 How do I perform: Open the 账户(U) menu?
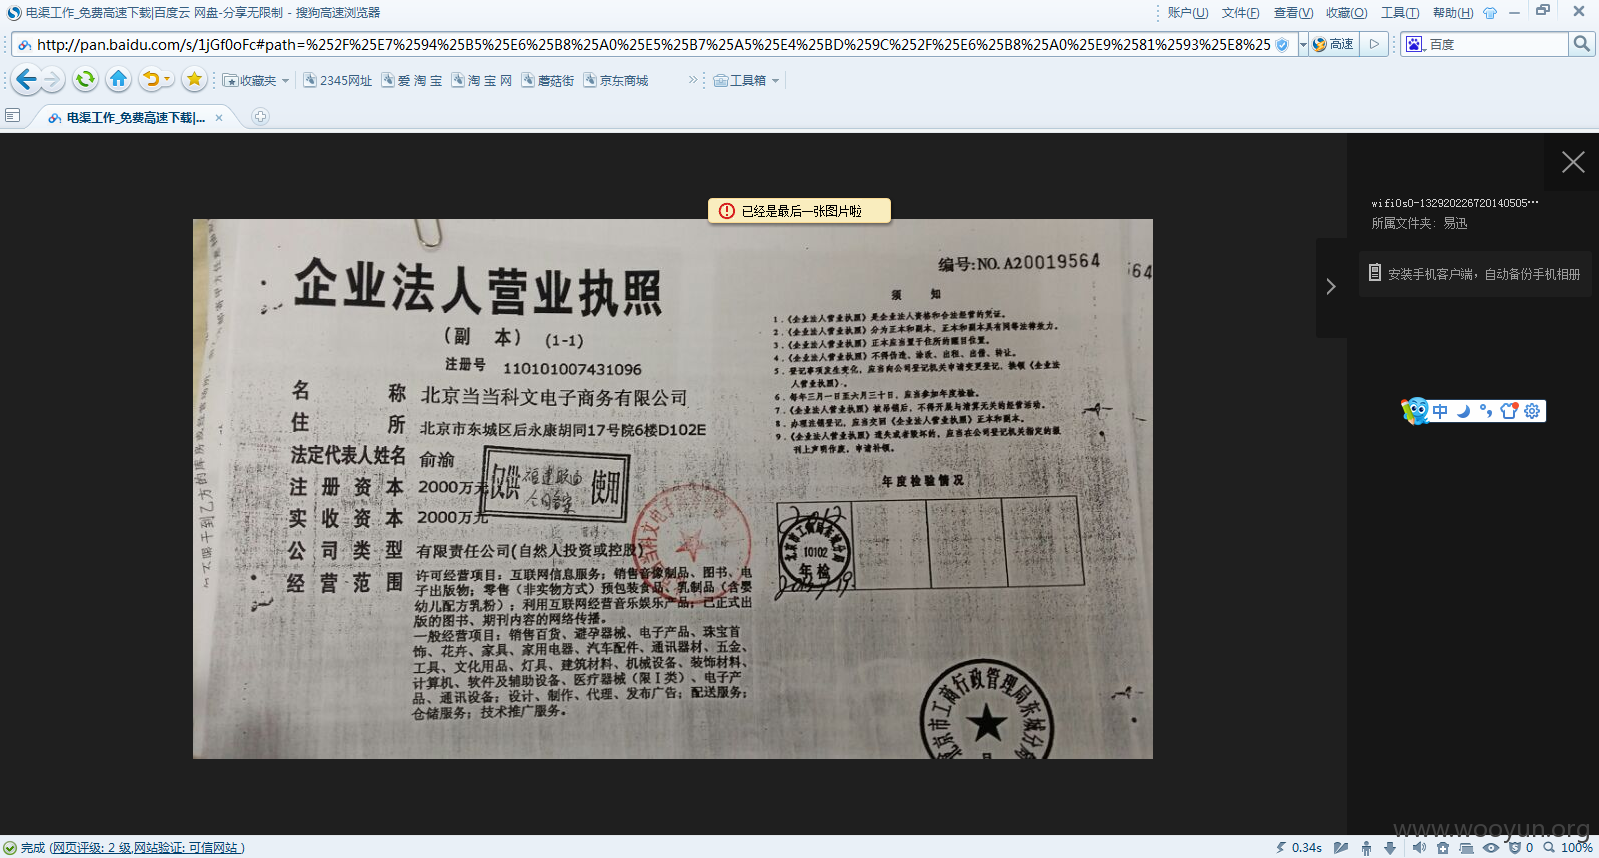point(1188,13)
